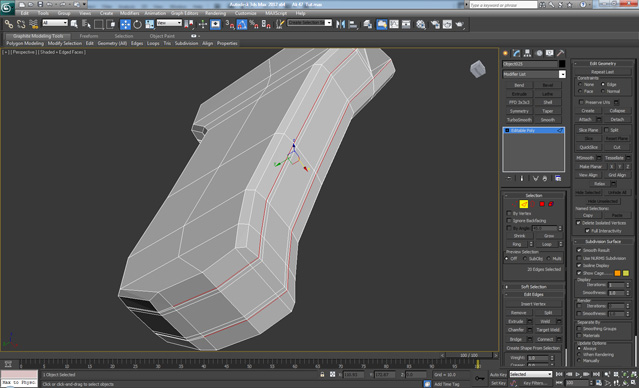Open the Customize menu
This screenshot has width=639, height=388.
[246, 13]
